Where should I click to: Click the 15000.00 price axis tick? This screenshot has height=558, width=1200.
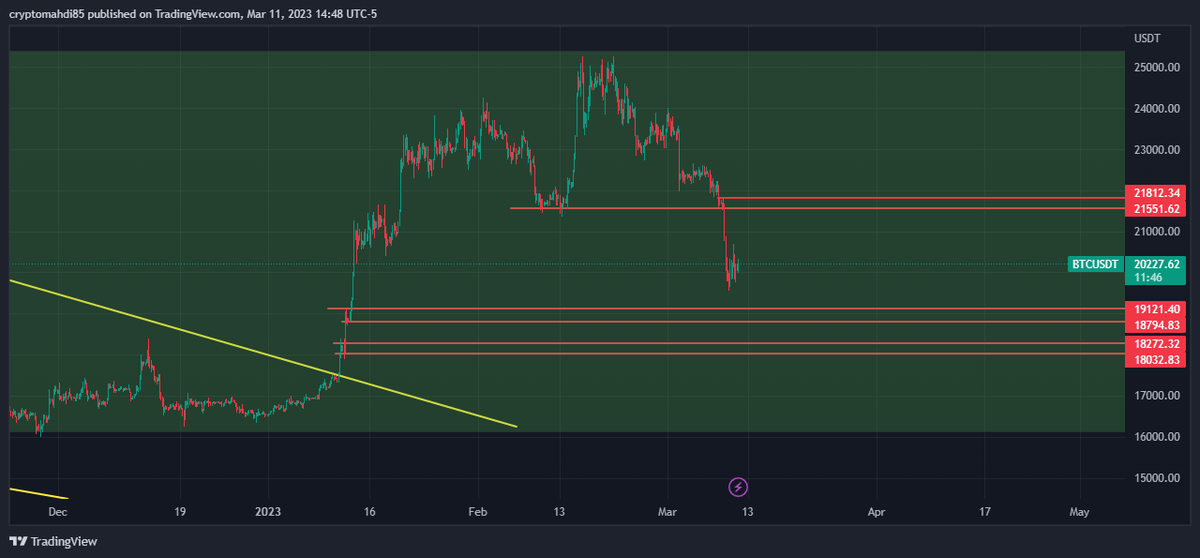1158,478
